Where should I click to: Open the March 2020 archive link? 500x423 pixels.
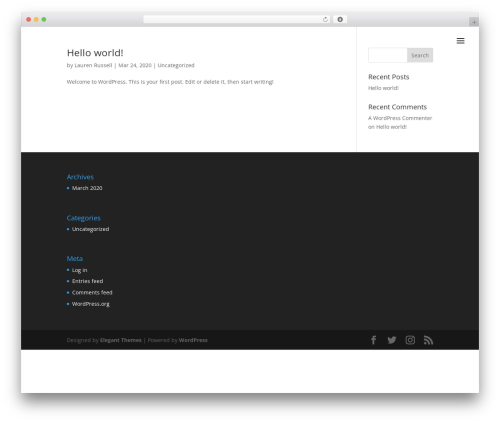(87, 188)
